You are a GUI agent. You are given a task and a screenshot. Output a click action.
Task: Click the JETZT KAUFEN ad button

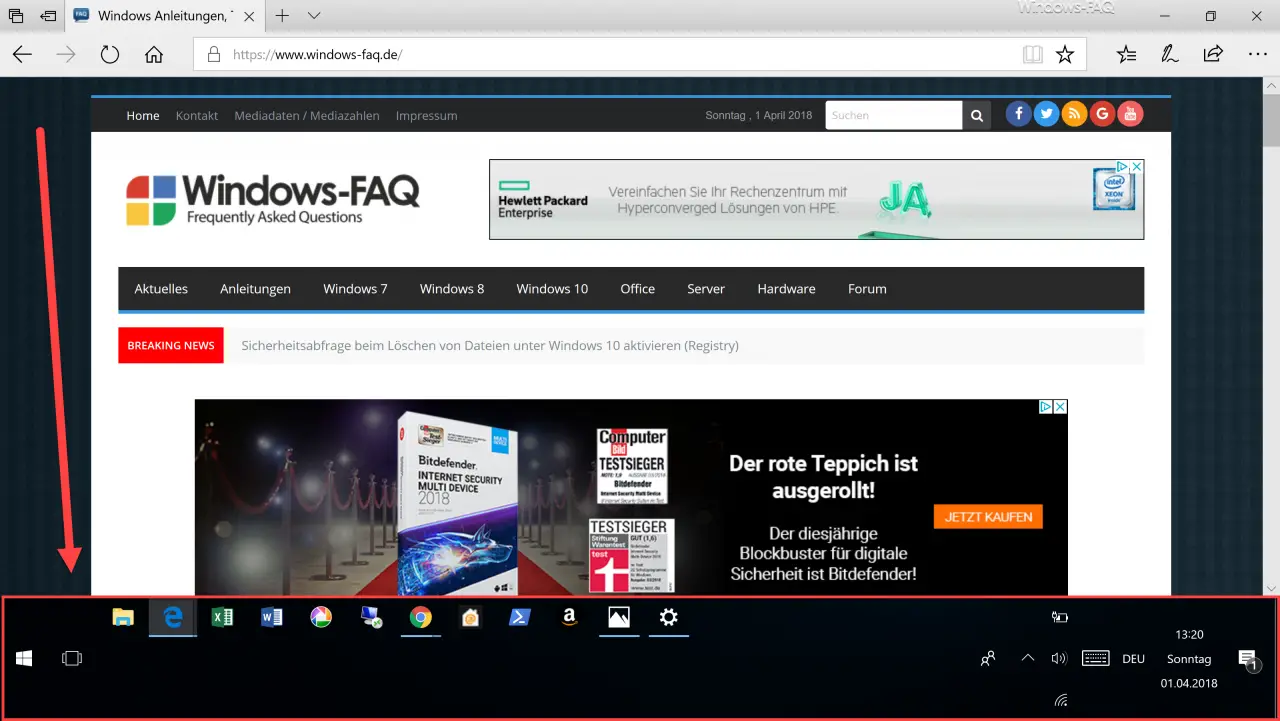coord(988,516)
